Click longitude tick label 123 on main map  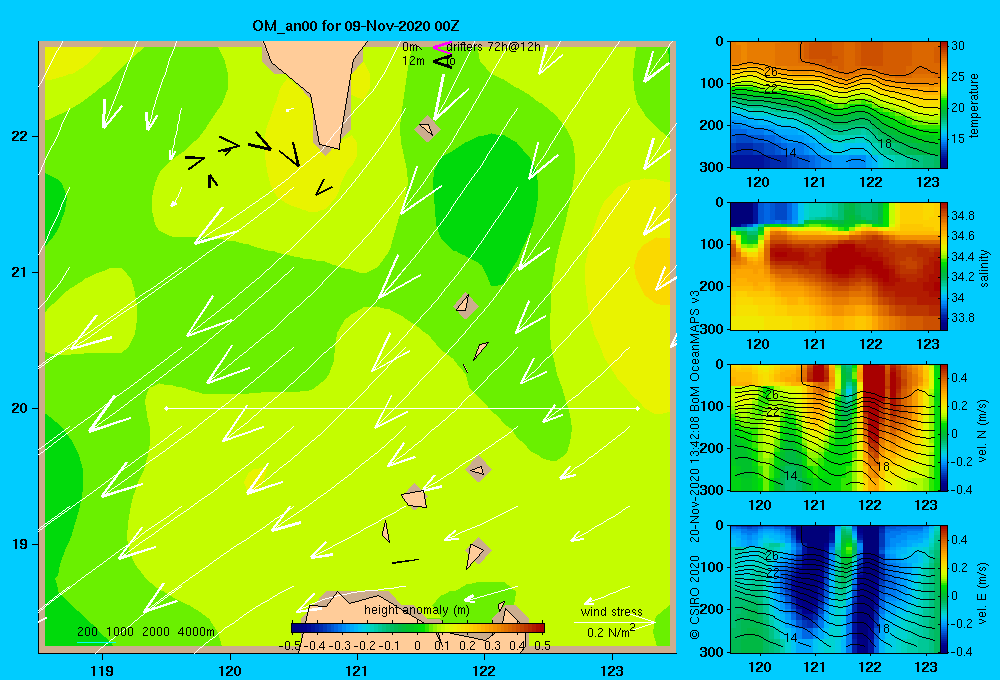tap(612, 670)
